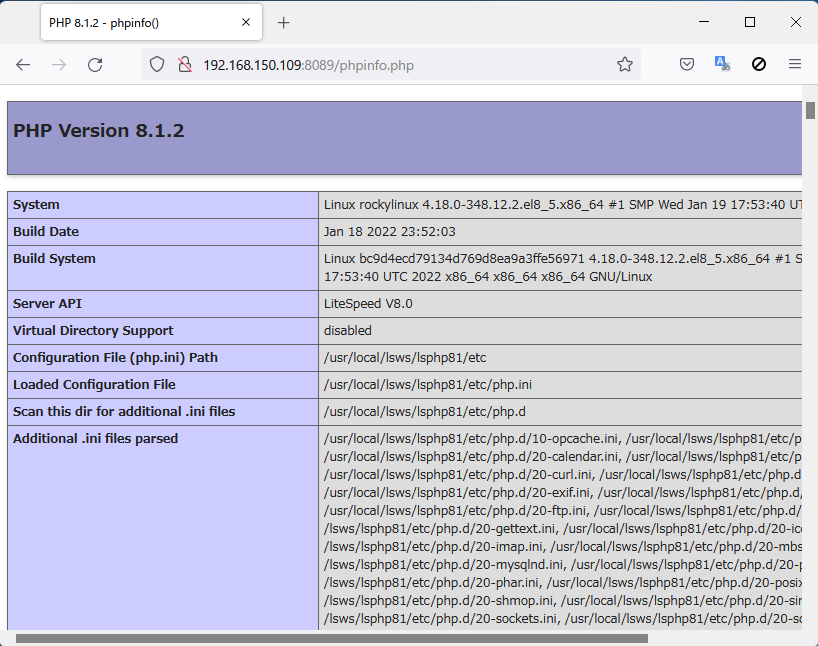Save the page to Pocket
This screenshot has width=818, height=646.
coord(687,65)
